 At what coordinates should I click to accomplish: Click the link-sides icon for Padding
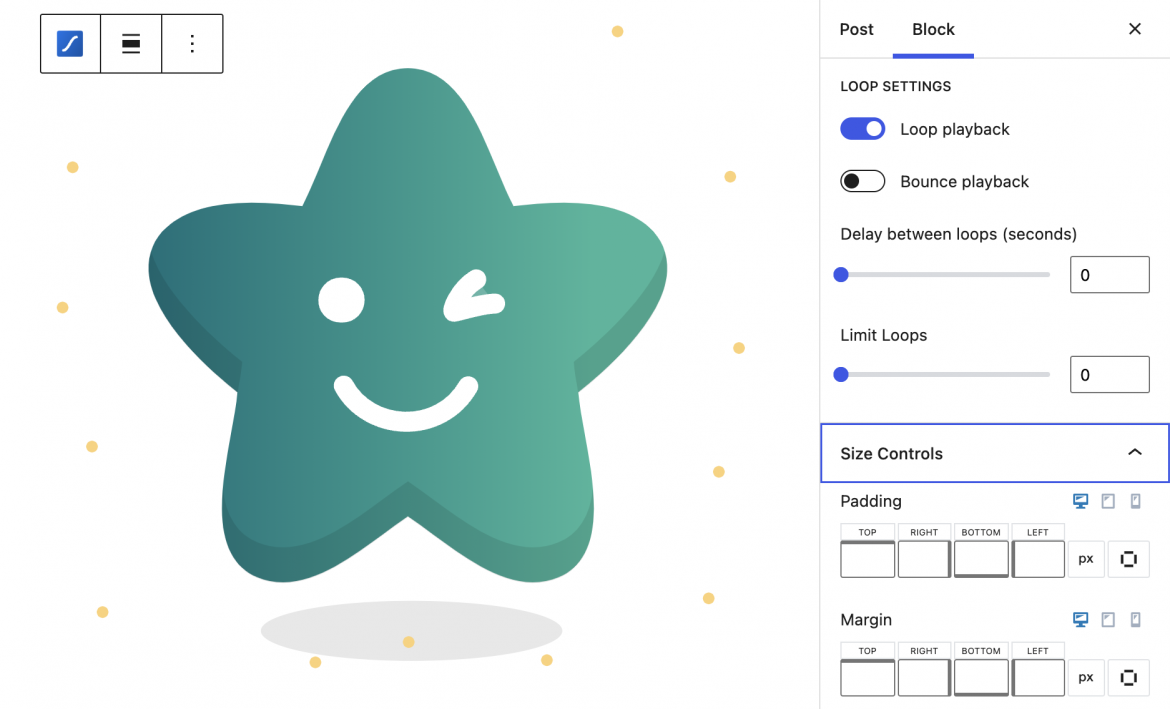pyautogui.click(x=1129, y=559)
